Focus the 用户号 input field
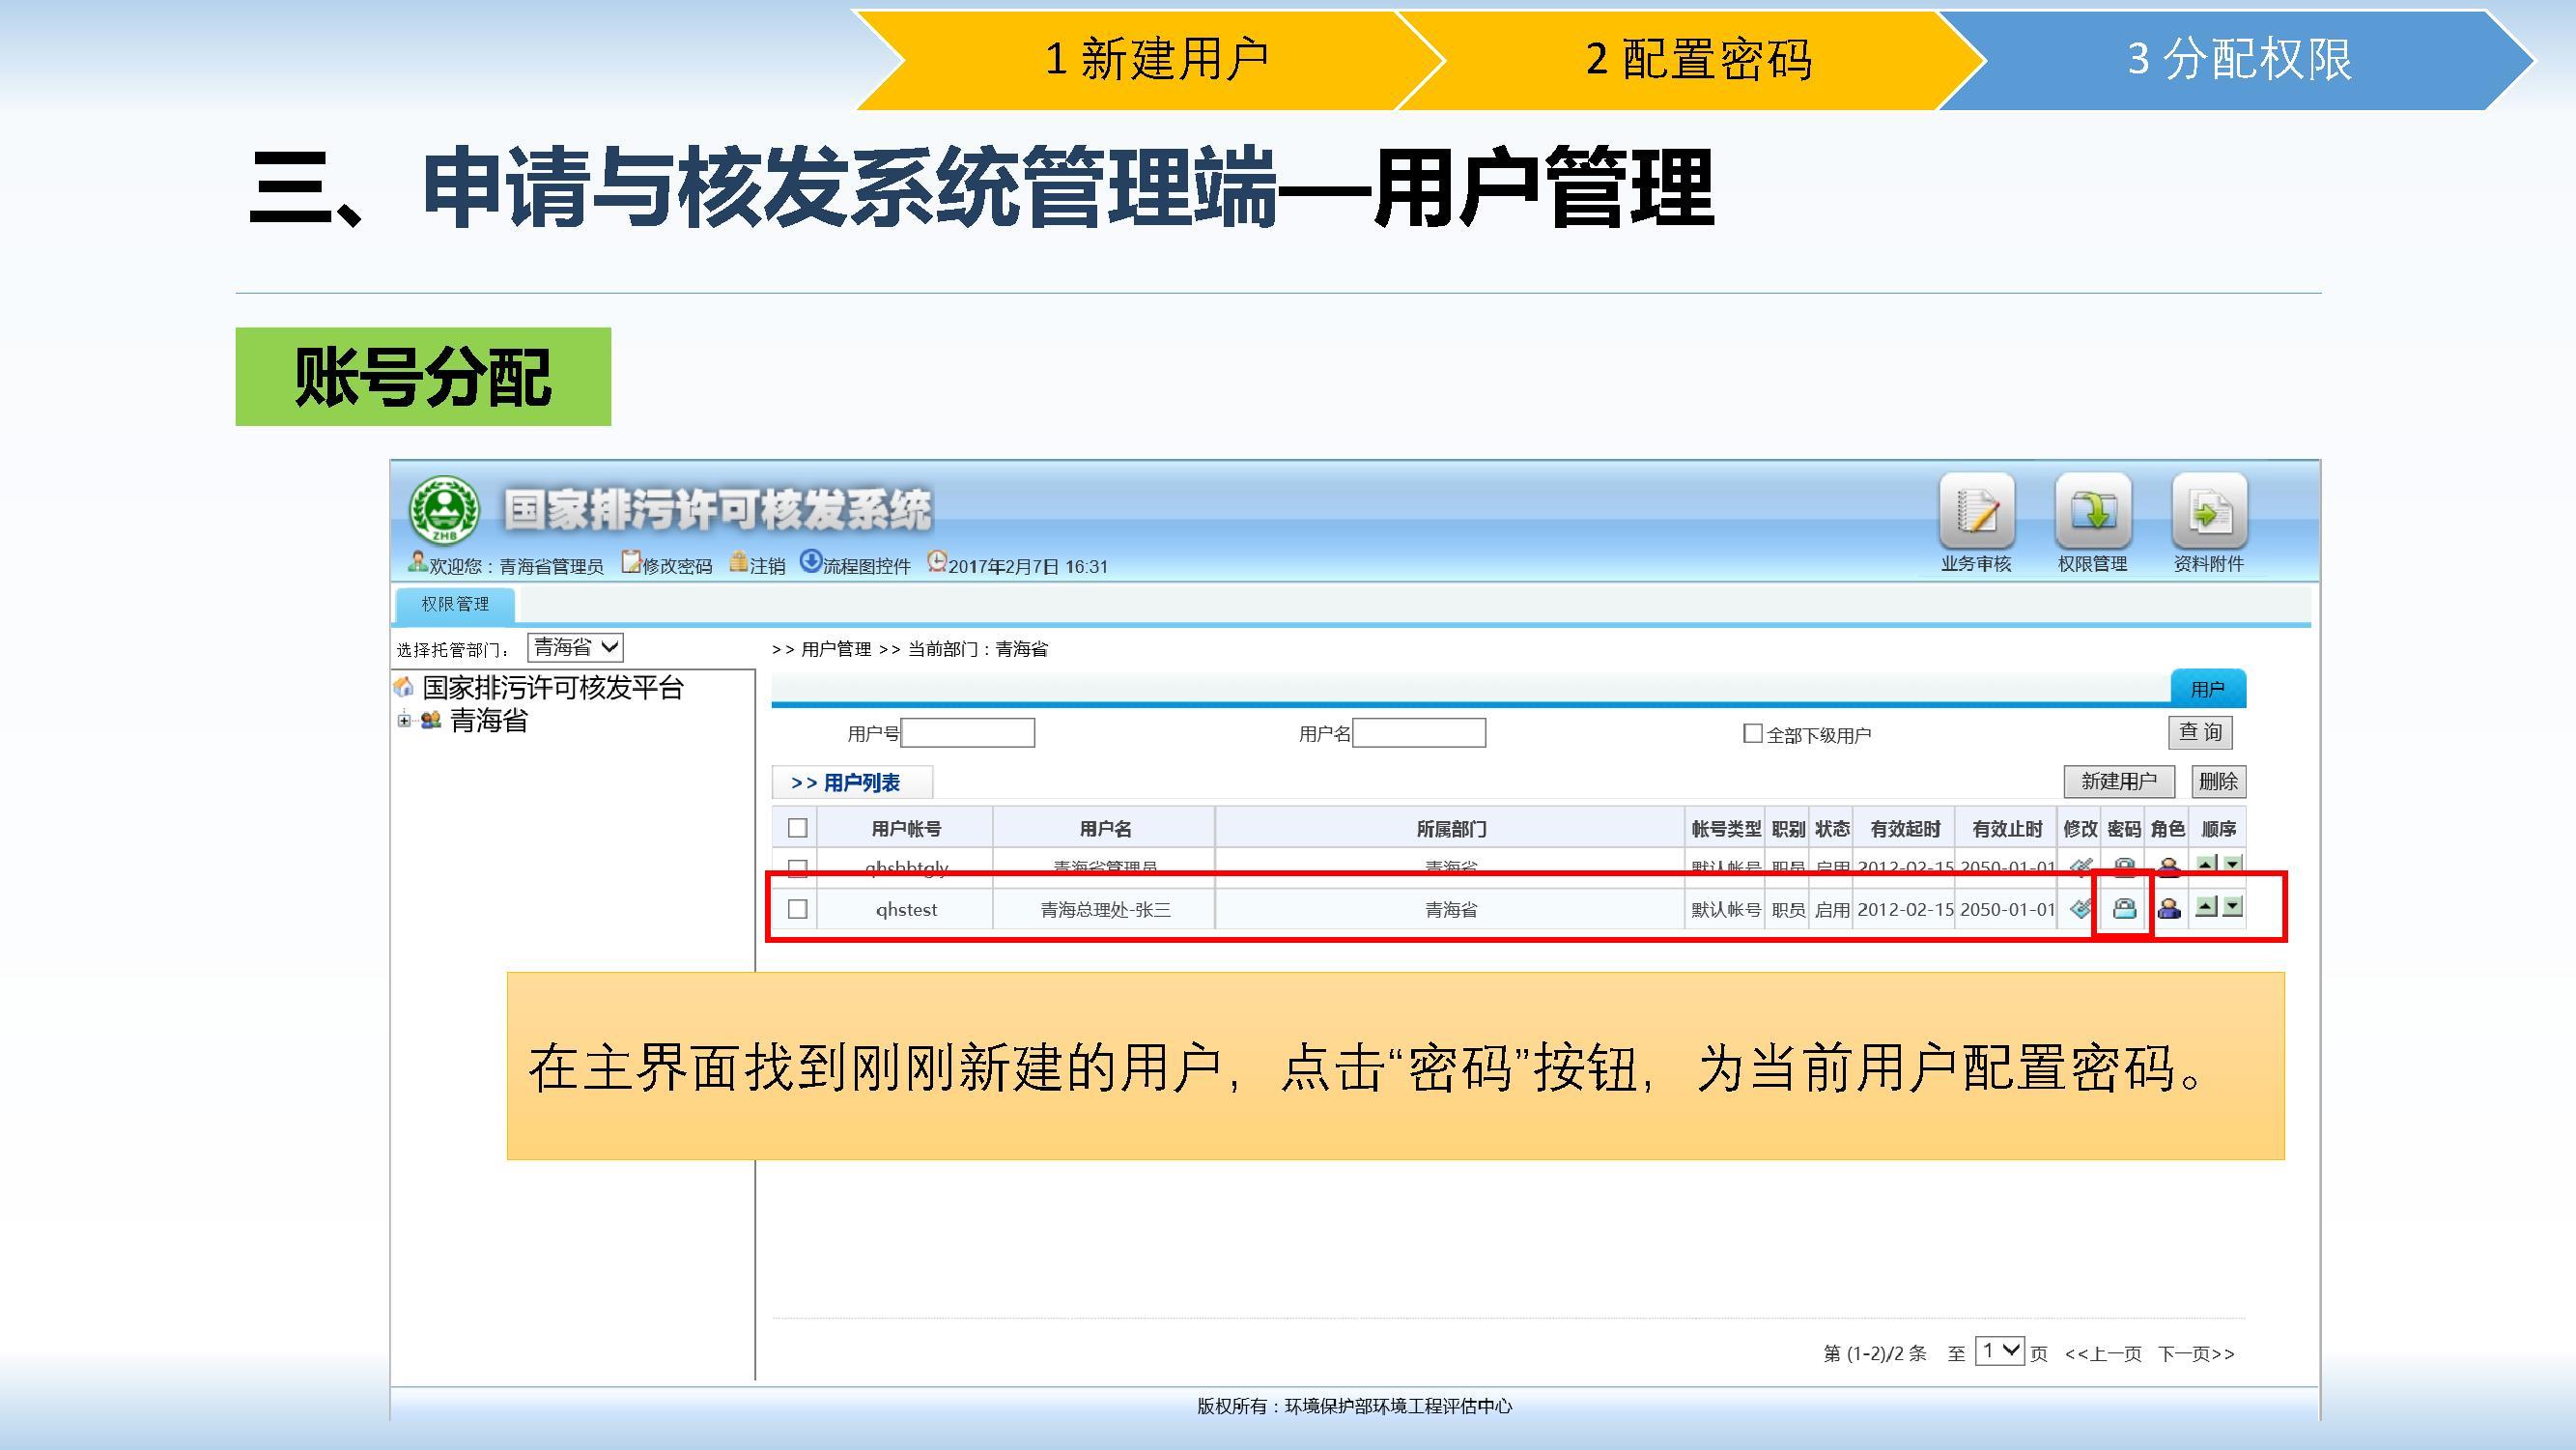 click(x=967, y=733)
